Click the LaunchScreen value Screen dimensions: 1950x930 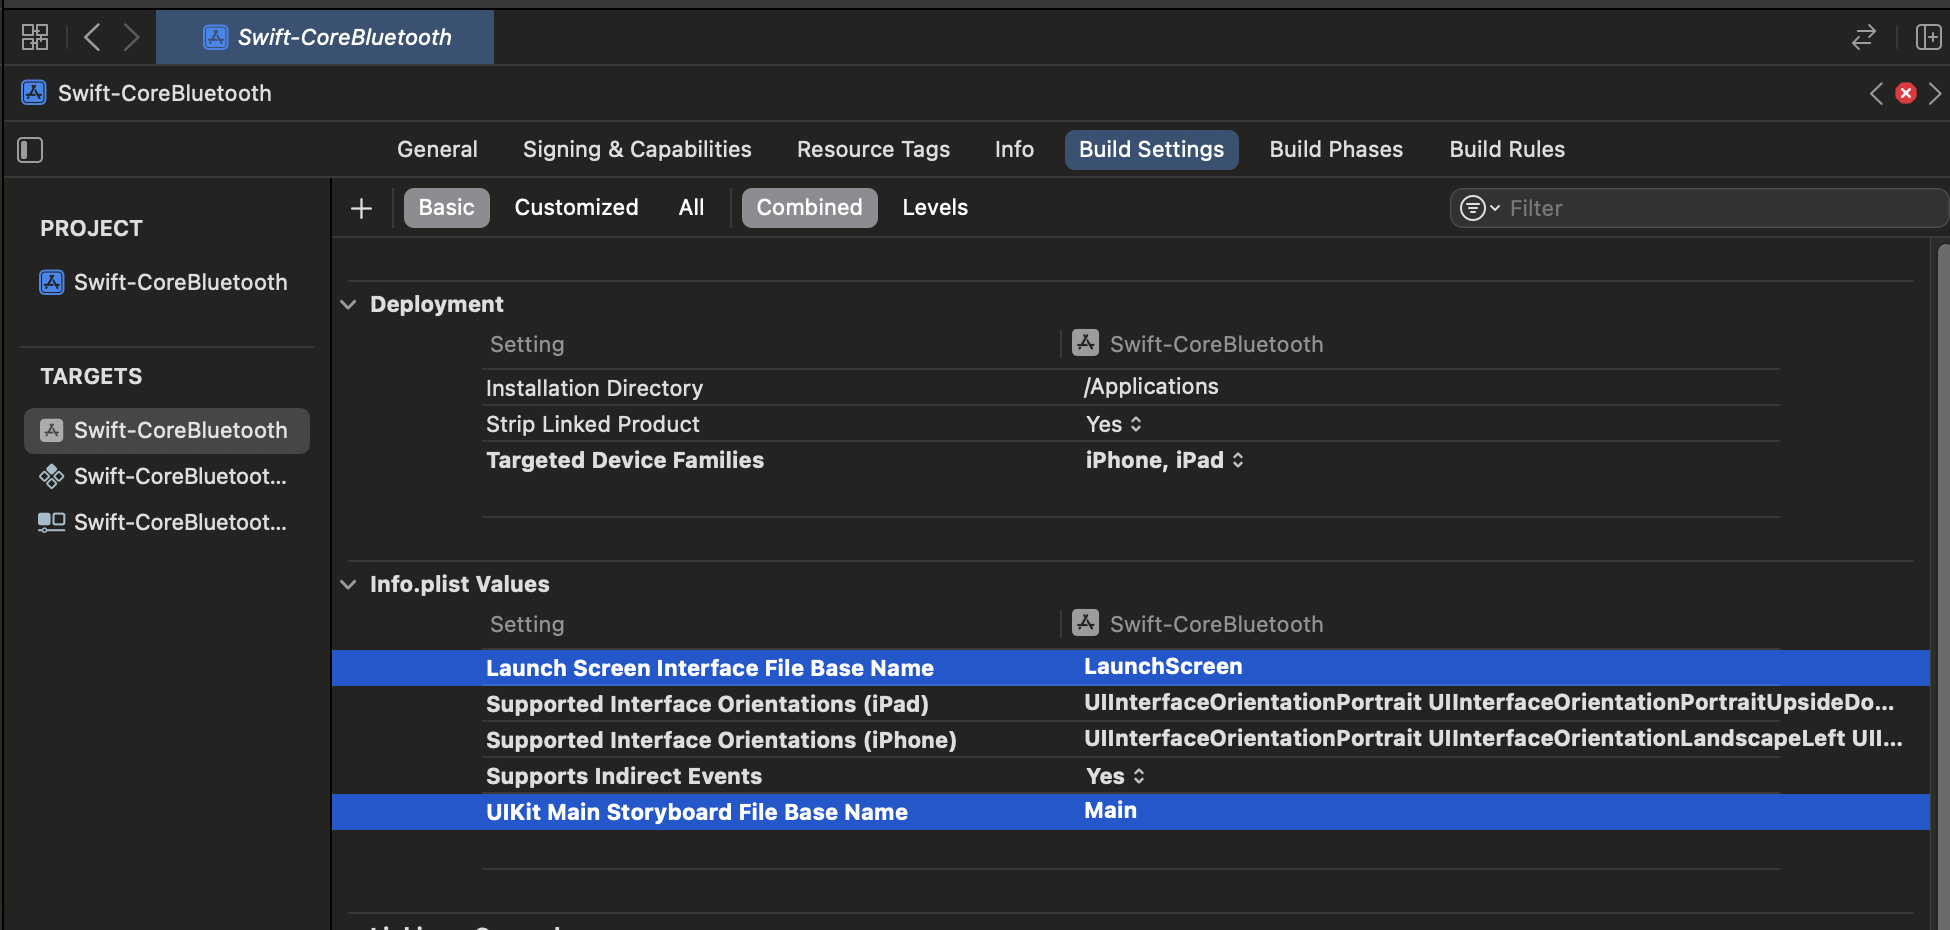(1163, 666)
